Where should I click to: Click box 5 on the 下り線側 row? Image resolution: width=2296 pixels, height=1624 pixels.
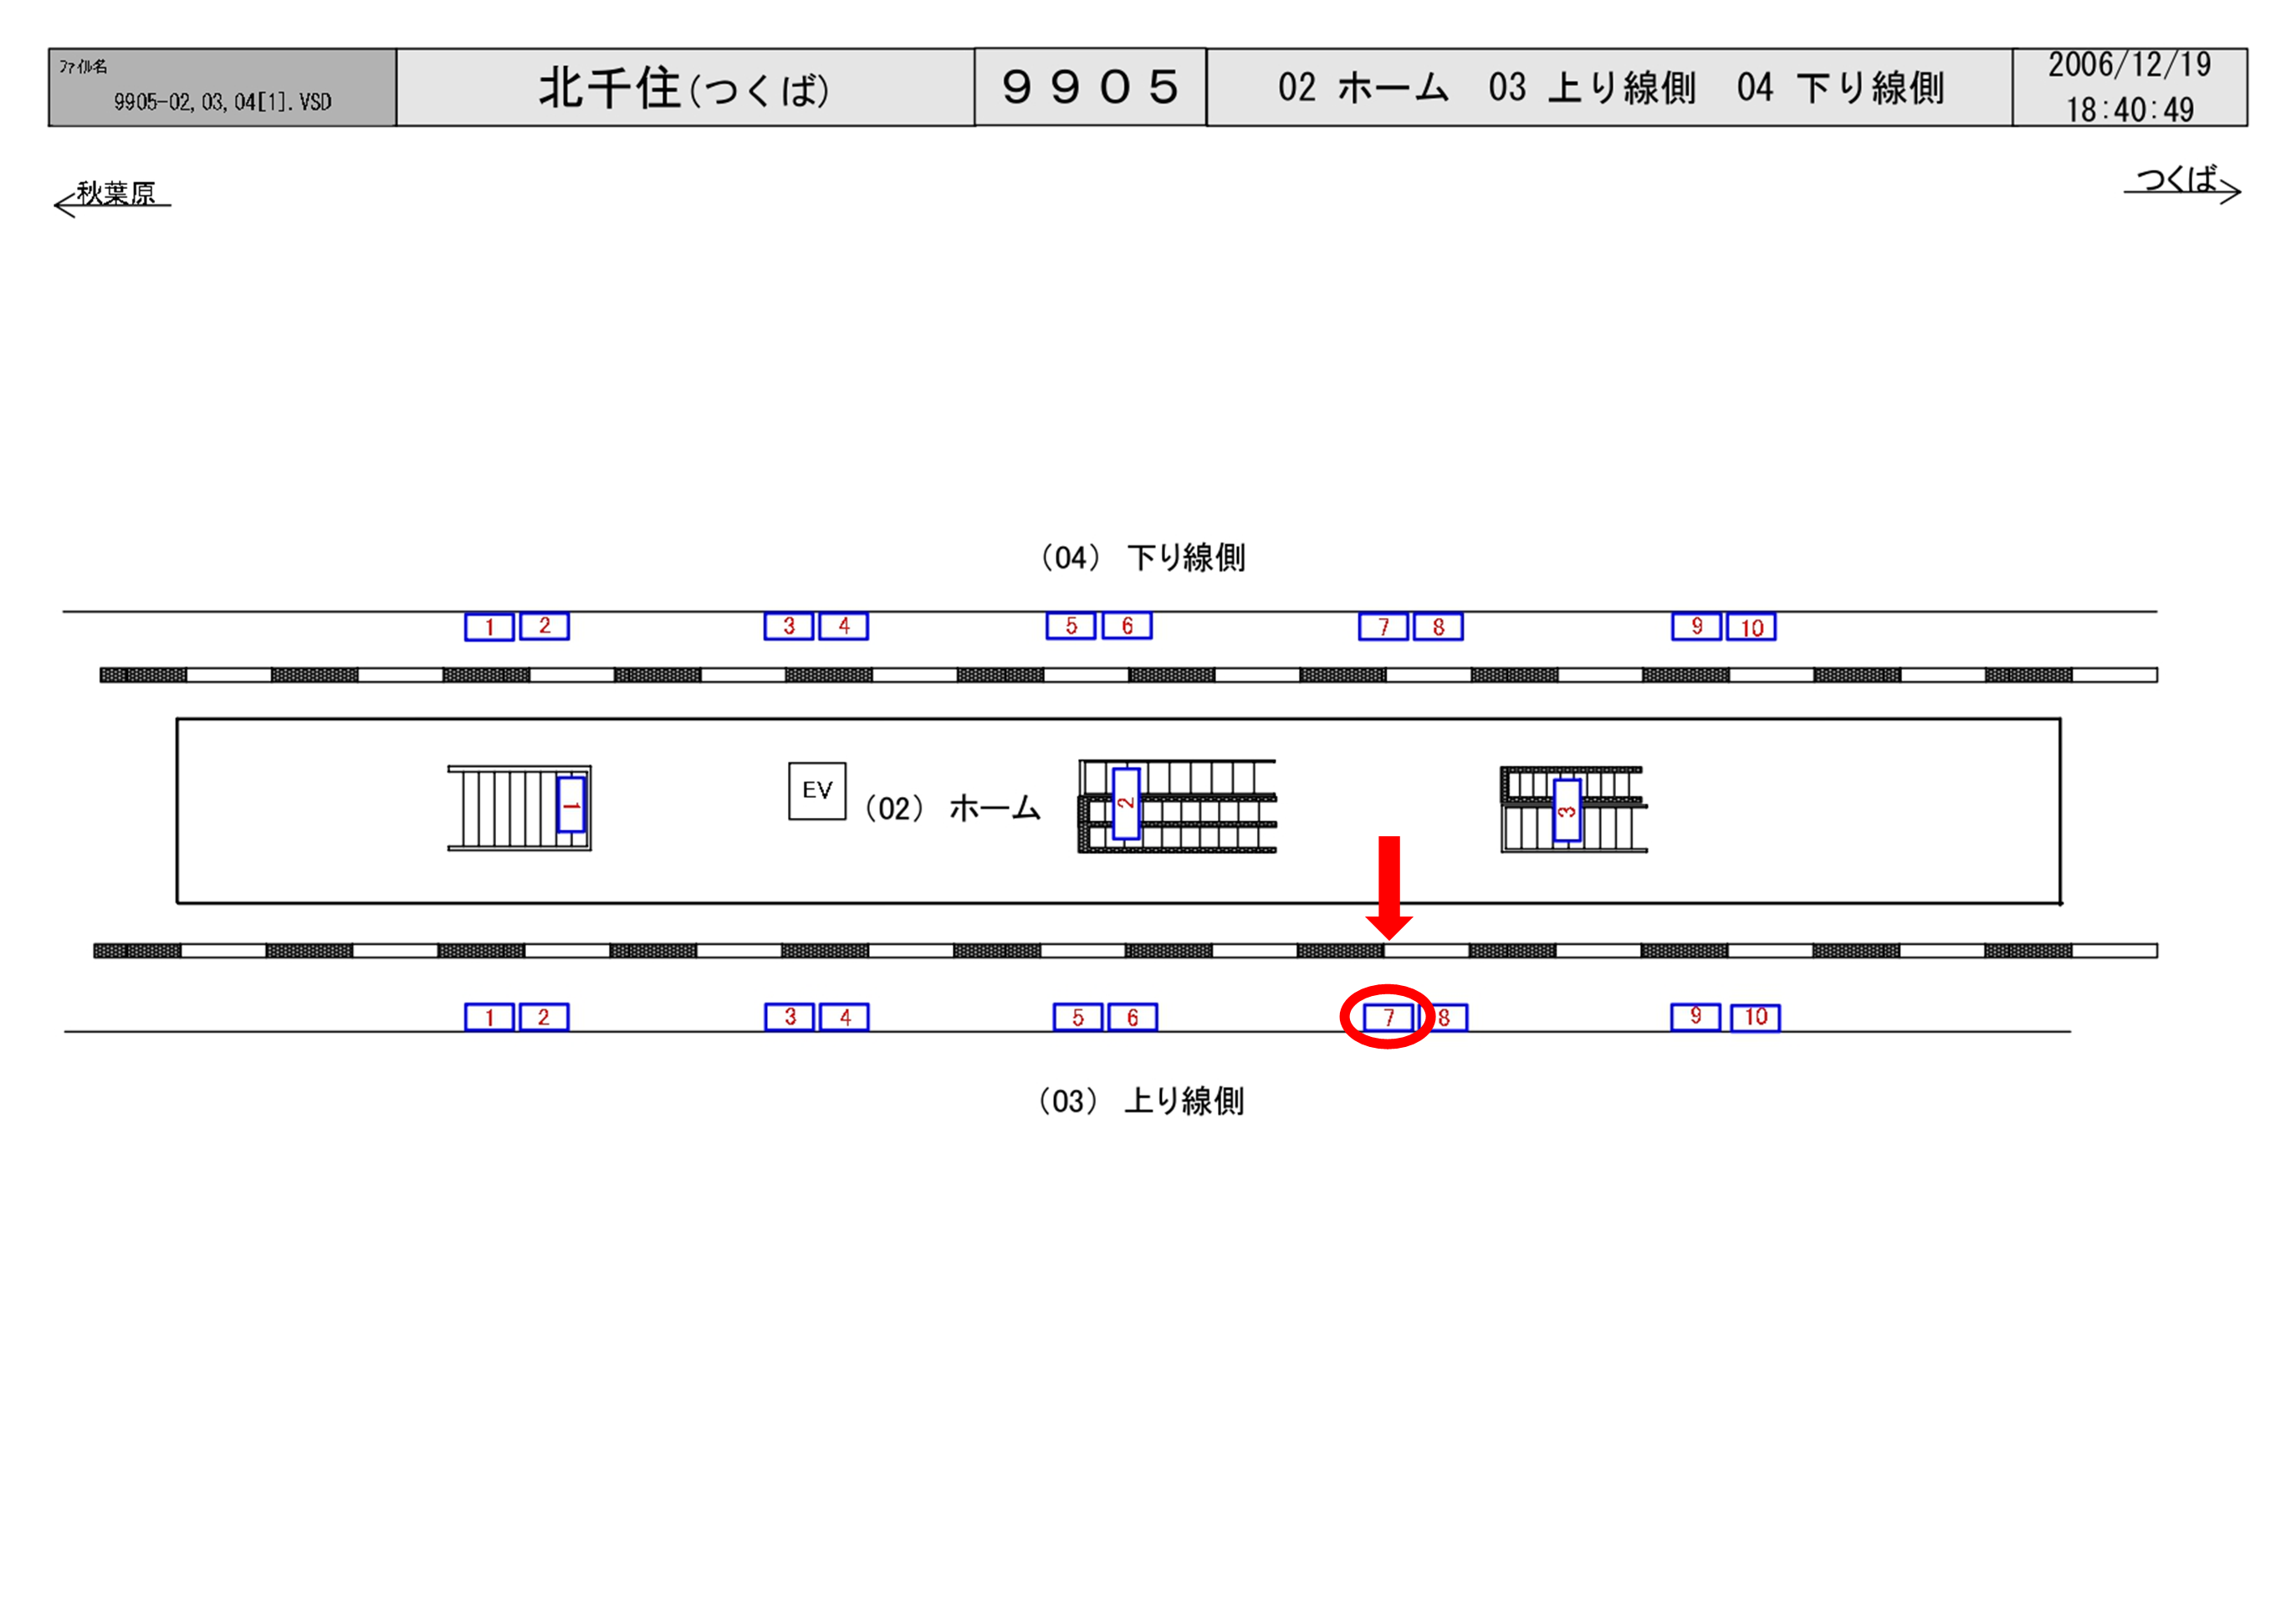pos(1070,626)
